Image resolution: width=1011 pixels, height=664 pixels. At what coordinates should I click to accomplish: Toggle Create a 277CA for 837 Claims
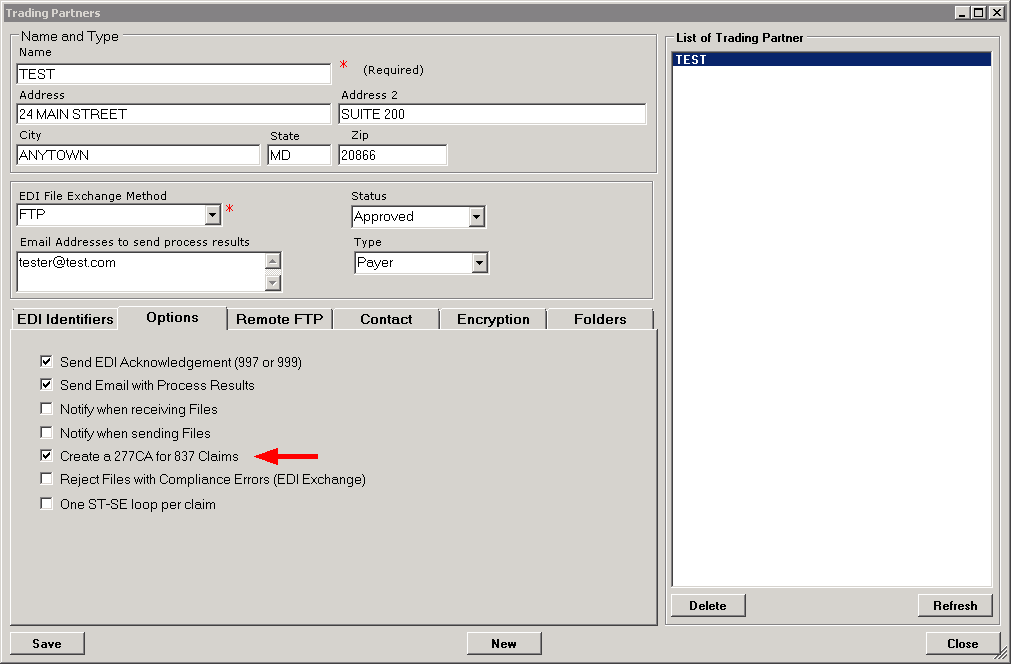[x=46, y=456]
